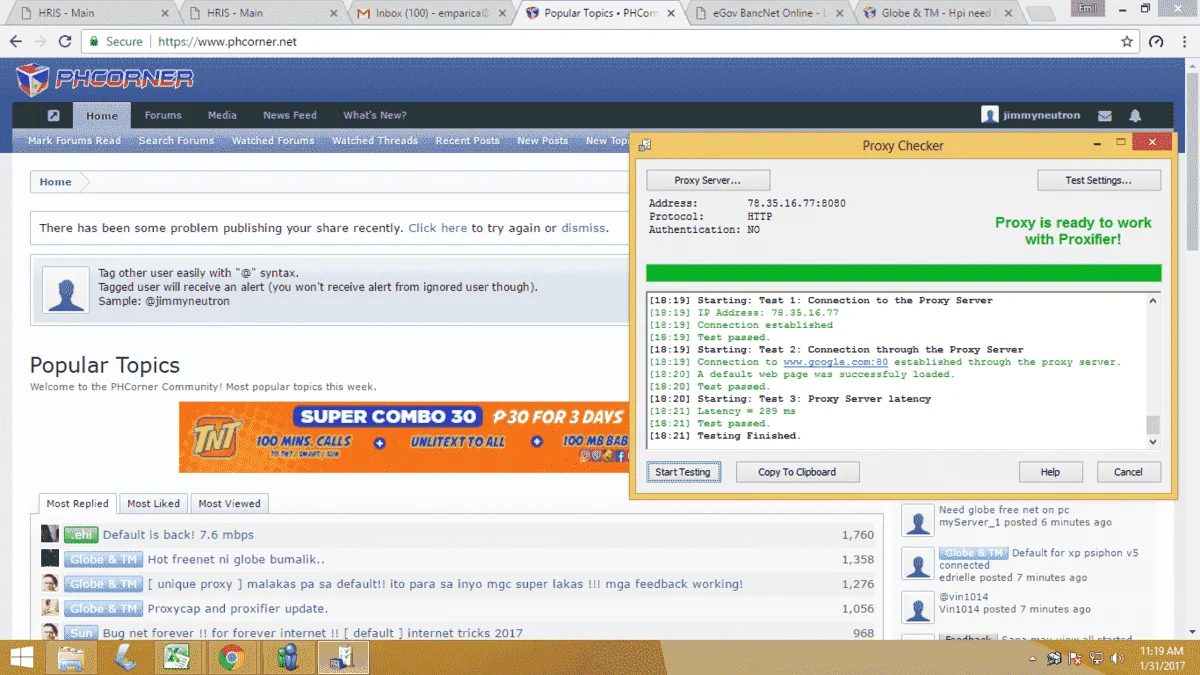The height and width of the screenshot is (675, 1200).
Task: Click the speedometer extension icon in Chrome toolbar
Action: coord(1156,42)
